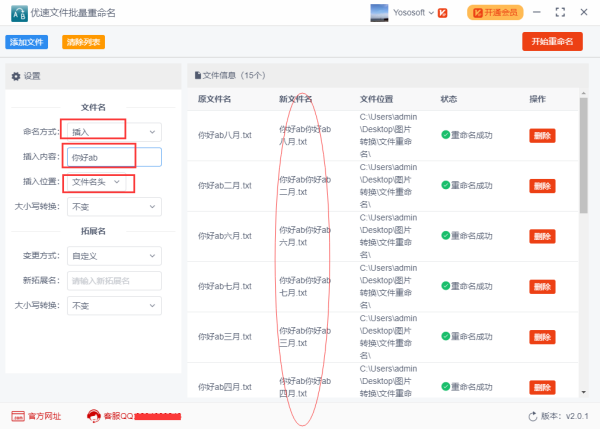Screen dimensions: 600x429
Task: Click the 客服QQ support icon
Action: (94, 415)
